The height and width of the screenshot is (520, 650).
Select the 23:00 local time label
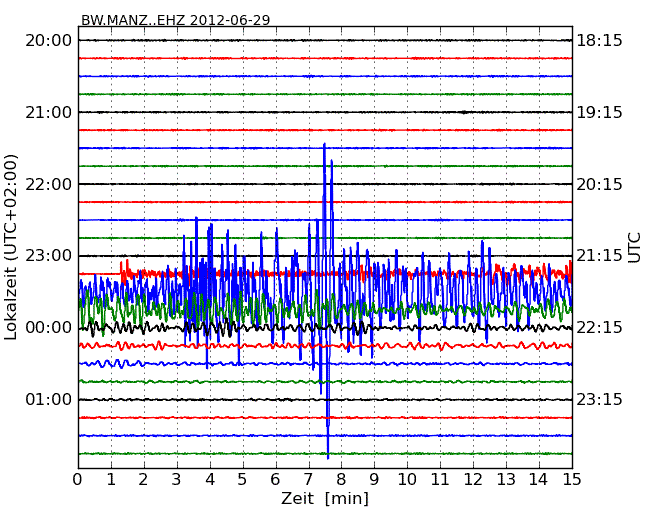[x=49, y=255]
